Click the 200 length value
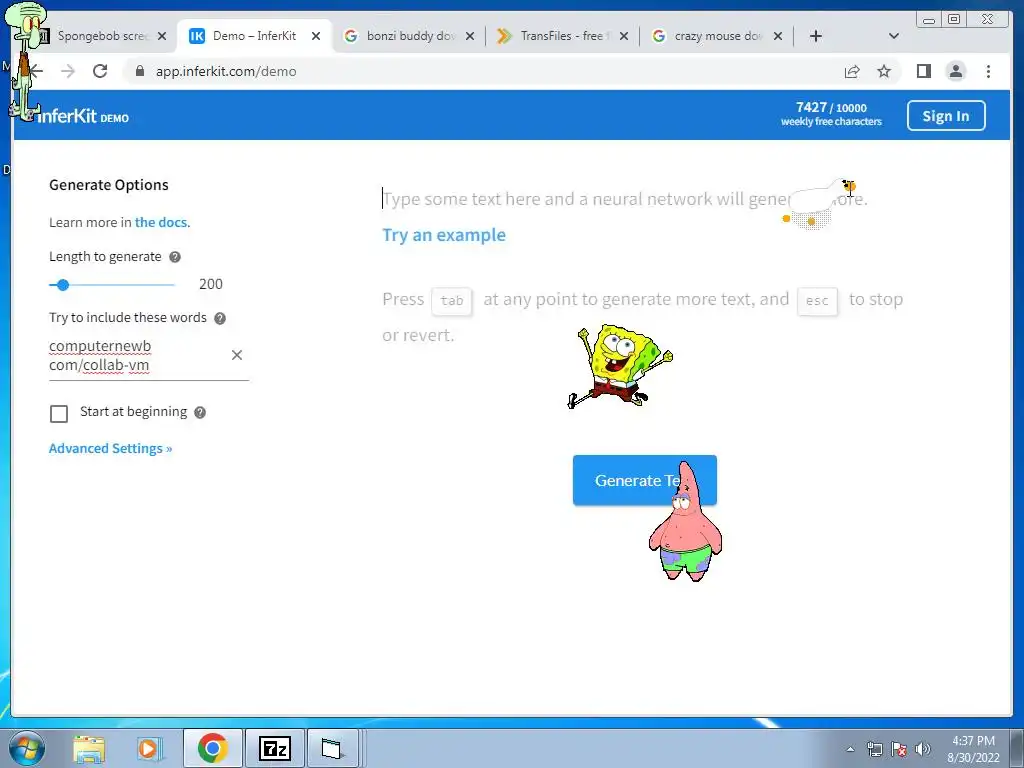 point(211,284)
